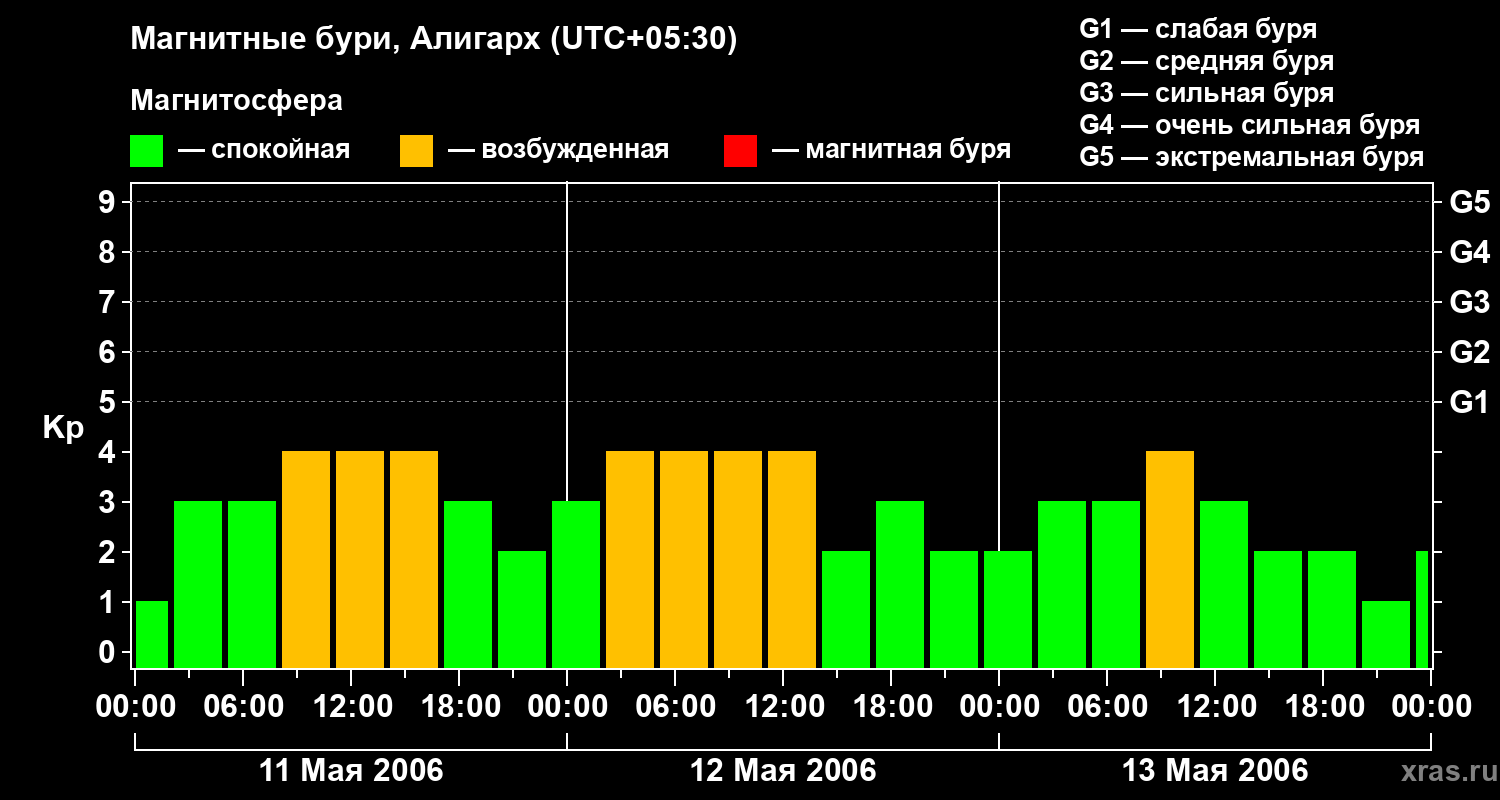Click the 'Магнитосфера' heading
Viewport: 1500px width, 800px height.
click(236, 101)
